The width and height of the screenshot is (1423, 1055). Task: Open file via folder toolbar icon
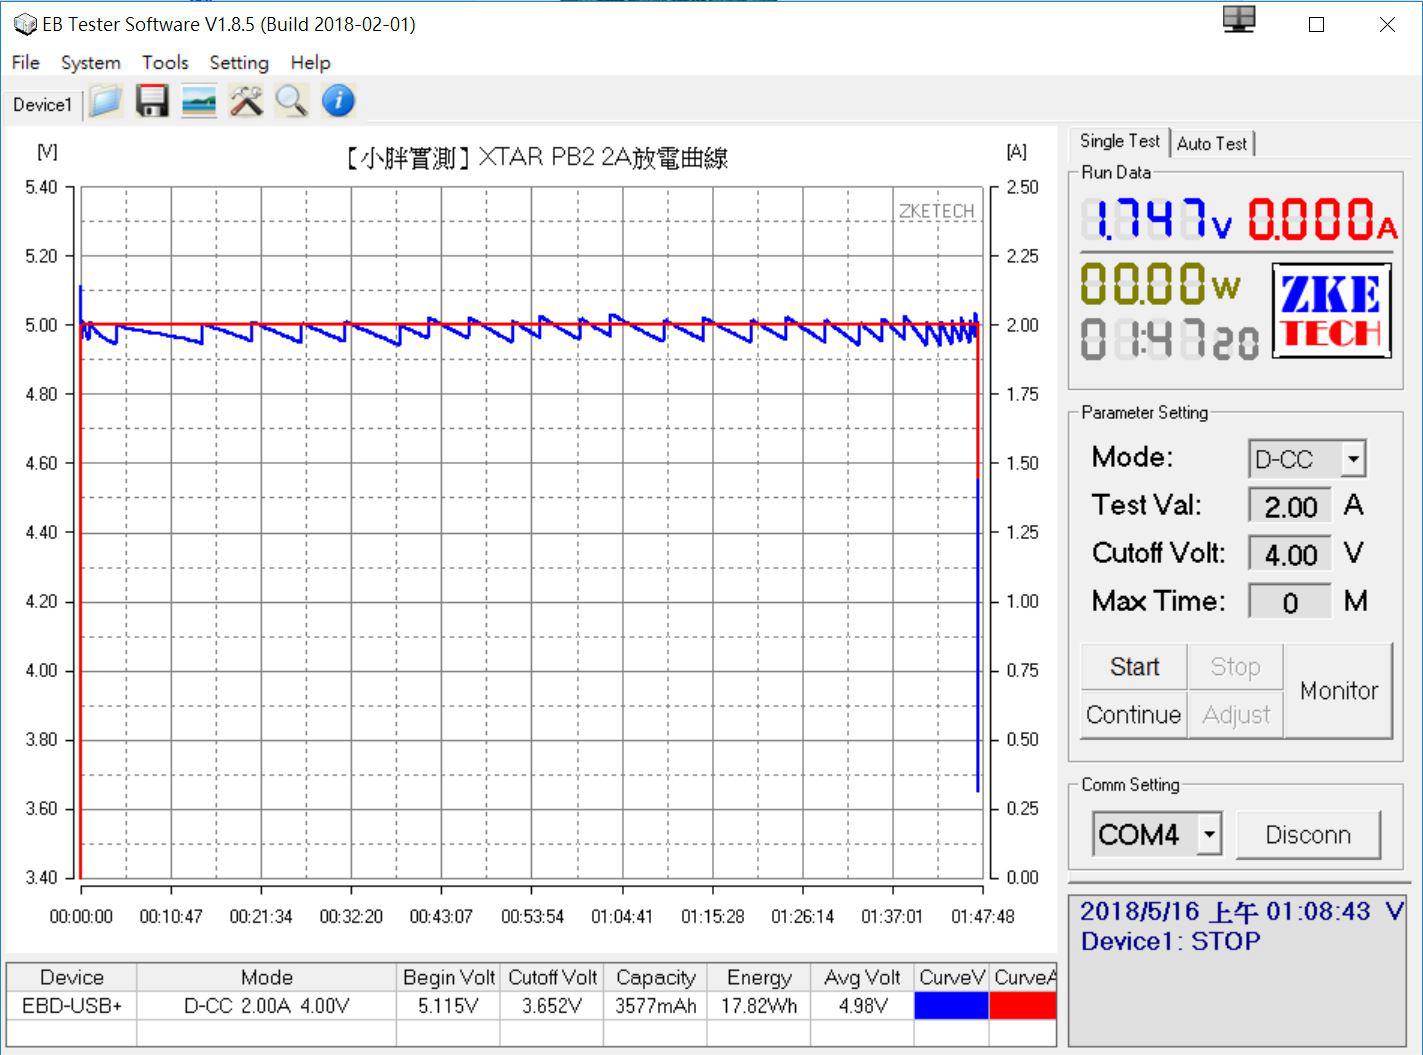pyautogui.click(x=105, y=102)
